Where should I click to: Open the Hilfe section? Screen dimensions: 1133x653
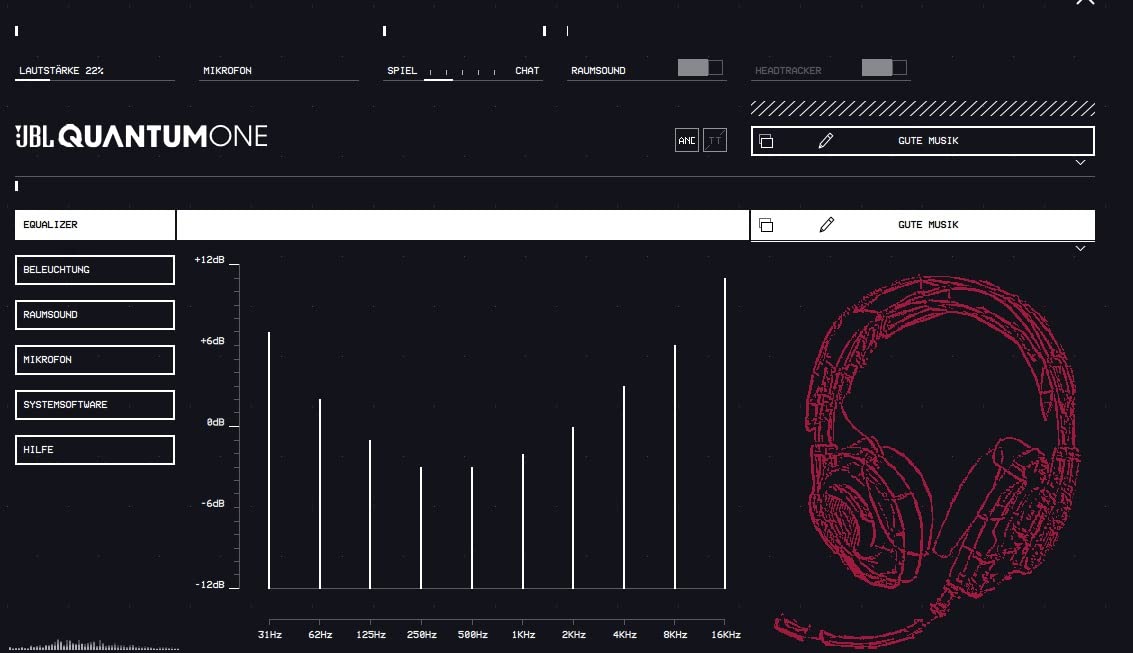coord(95,449)
